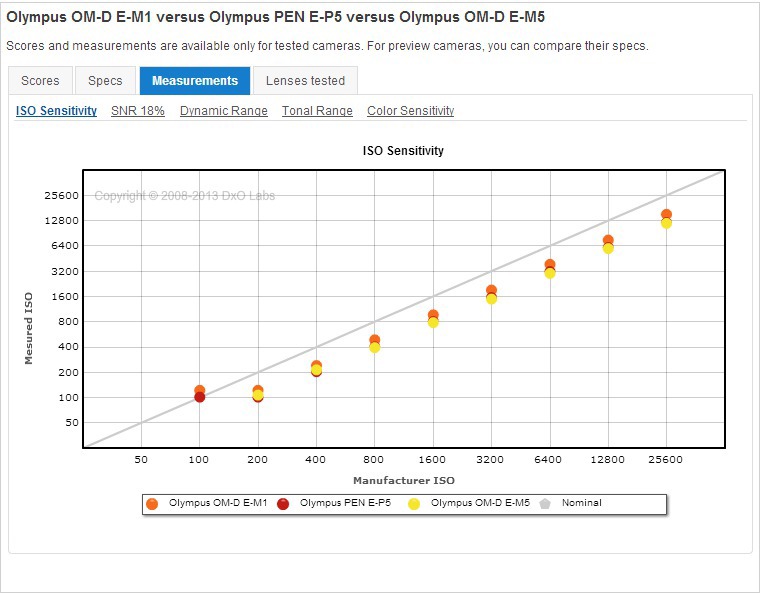
Task: Select the orange E-M1 point at ISO 3200
Action: [x=491, y=290]
